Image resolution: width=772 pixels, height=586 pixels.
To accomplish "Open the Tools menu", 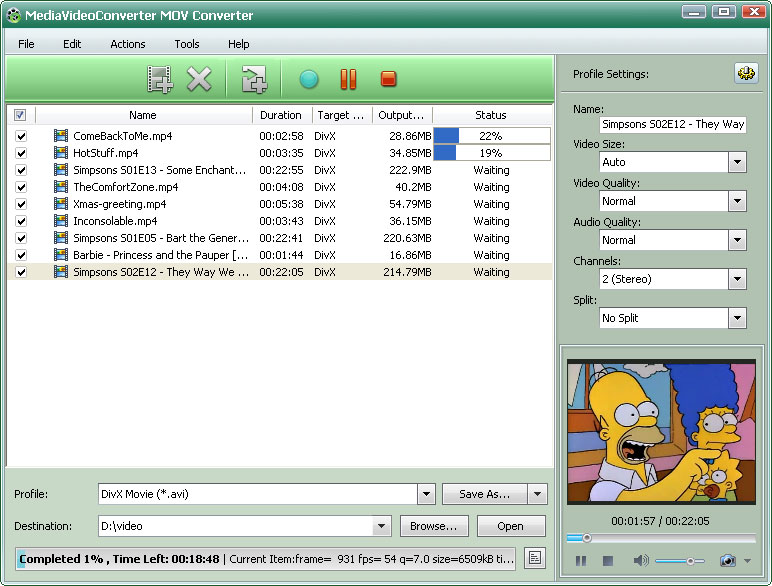I will [187, 44].
